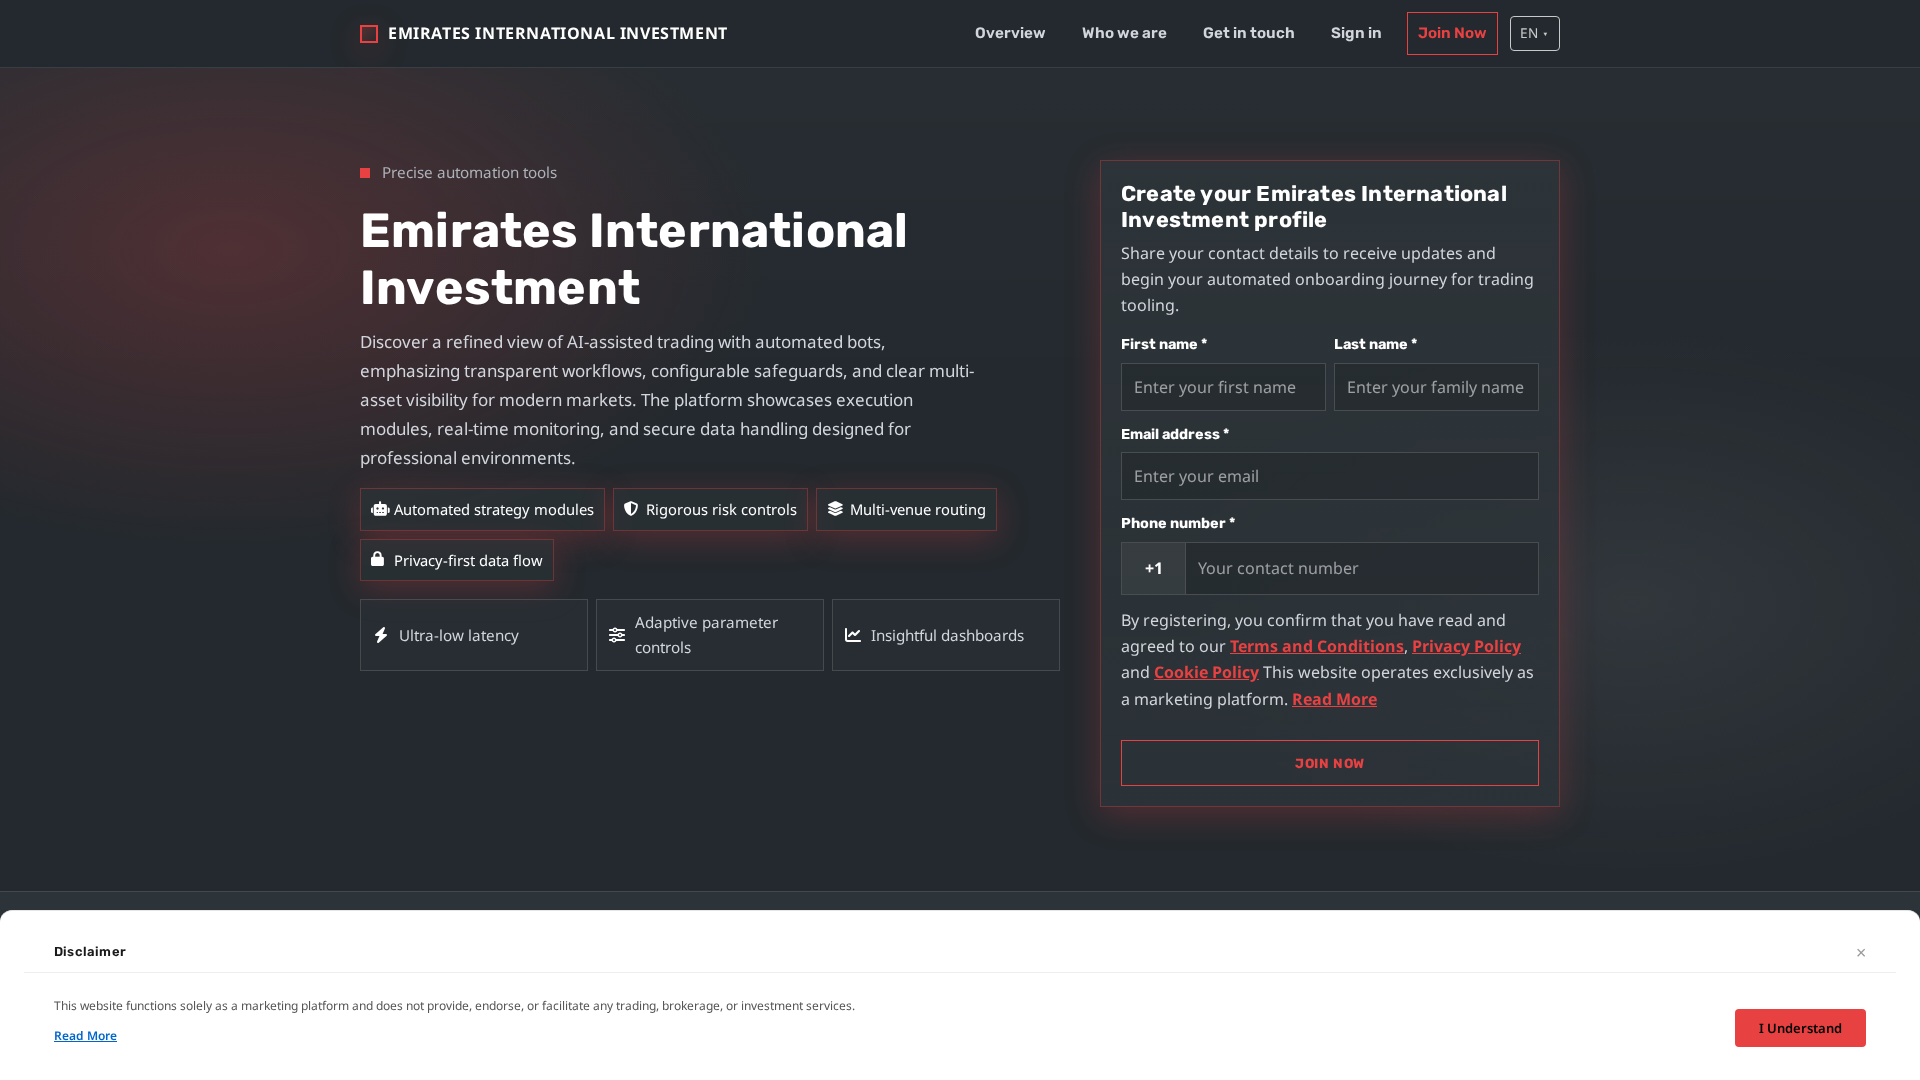
Task: Click the Insightful dashboards card
Action: 946,635
